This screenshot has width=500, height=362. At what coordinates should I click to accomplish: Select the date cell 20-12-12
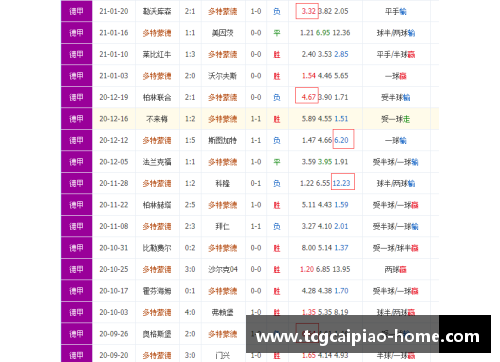(114, 140)
